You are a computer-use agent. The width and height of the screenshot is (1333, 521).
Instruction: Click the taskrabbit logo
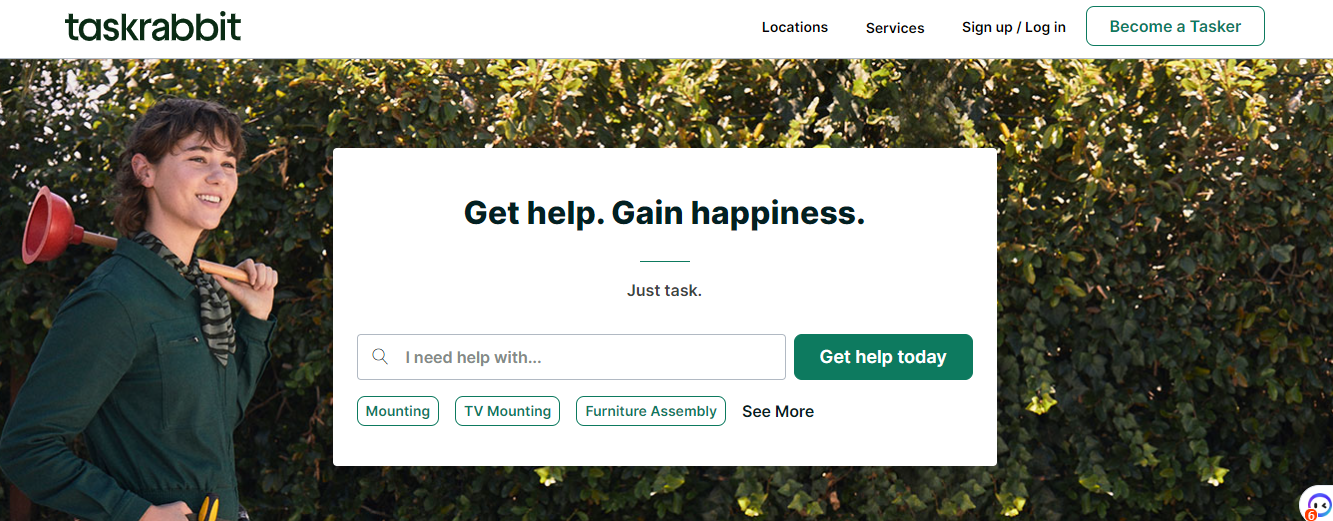point(153,27)
